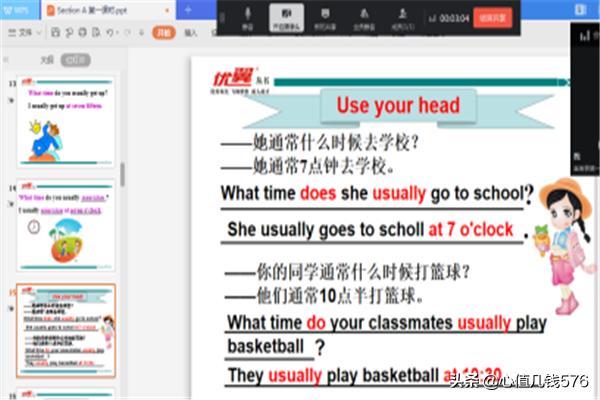Undo the last action
Screen dimensions: 600x400
(x=110, y=33)
